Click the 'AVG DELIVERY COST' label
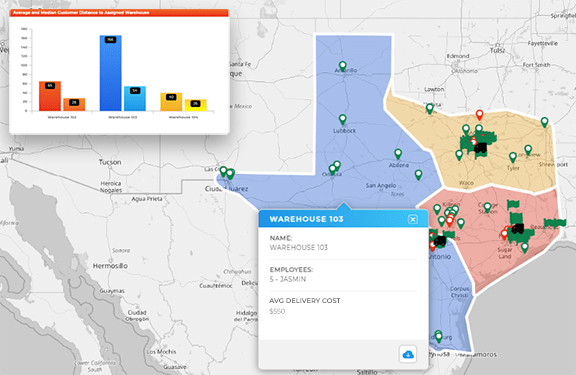Viewport: 576px width, 375px height. click(305, 300)
